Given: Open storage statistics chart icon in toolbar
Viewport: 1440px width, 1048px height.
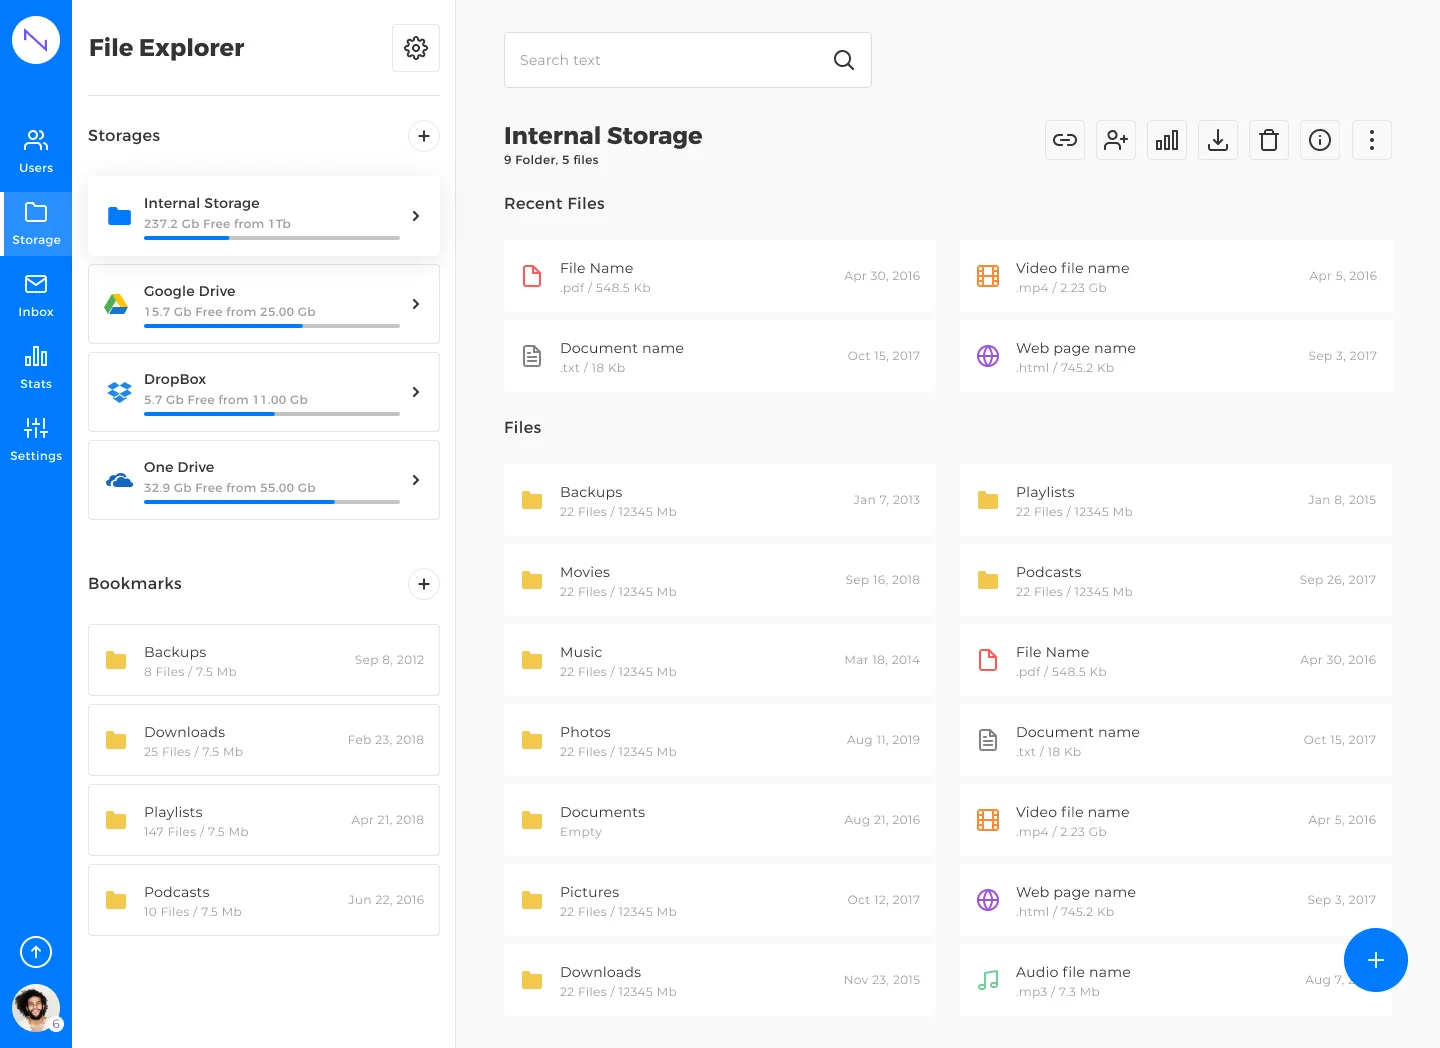Looking at the screenshot, I should [1167, 140].
